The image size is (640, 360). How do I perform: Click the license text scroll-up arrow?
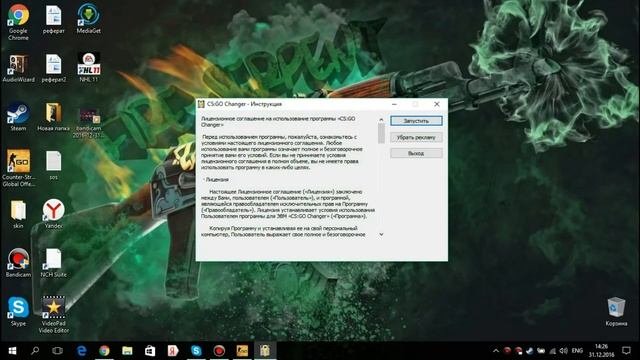point(381,120)
